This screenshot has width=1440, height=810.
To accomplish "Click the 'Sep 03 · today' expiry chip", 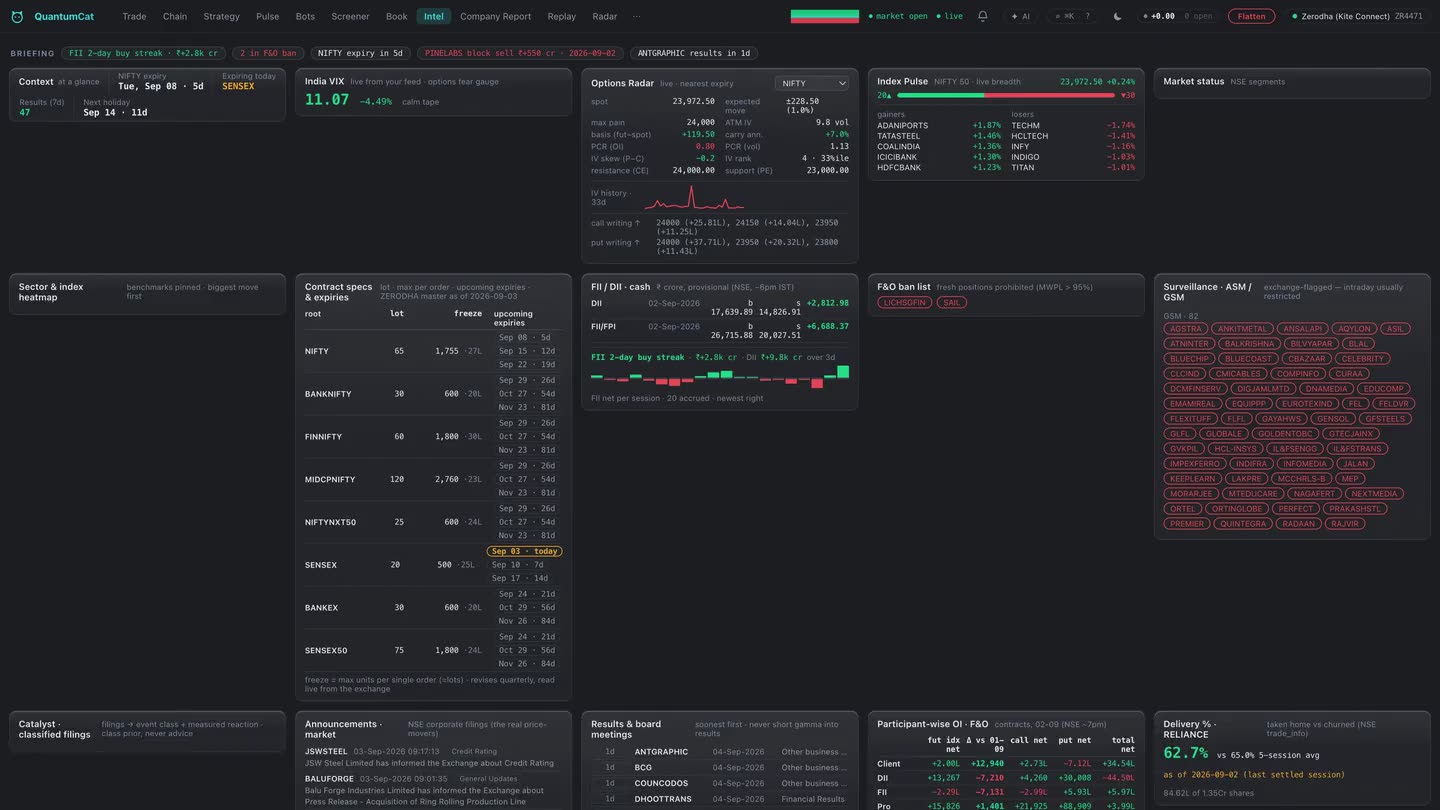I will click(525, 551).
